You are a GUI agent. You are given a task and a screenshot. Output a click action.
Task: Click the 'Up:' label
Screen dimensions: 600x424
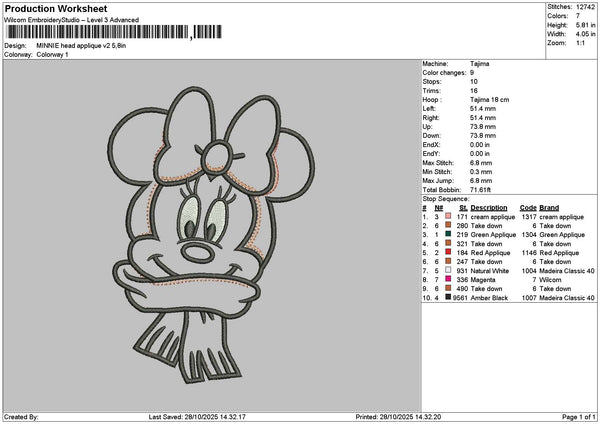427,127
